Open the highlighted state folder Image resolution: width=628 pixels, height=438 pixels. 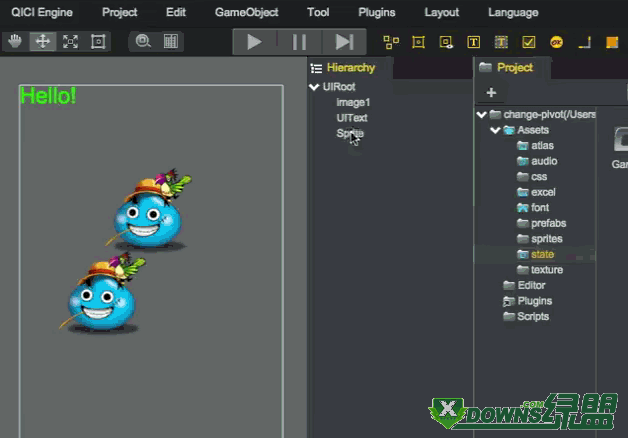(542, 254)
